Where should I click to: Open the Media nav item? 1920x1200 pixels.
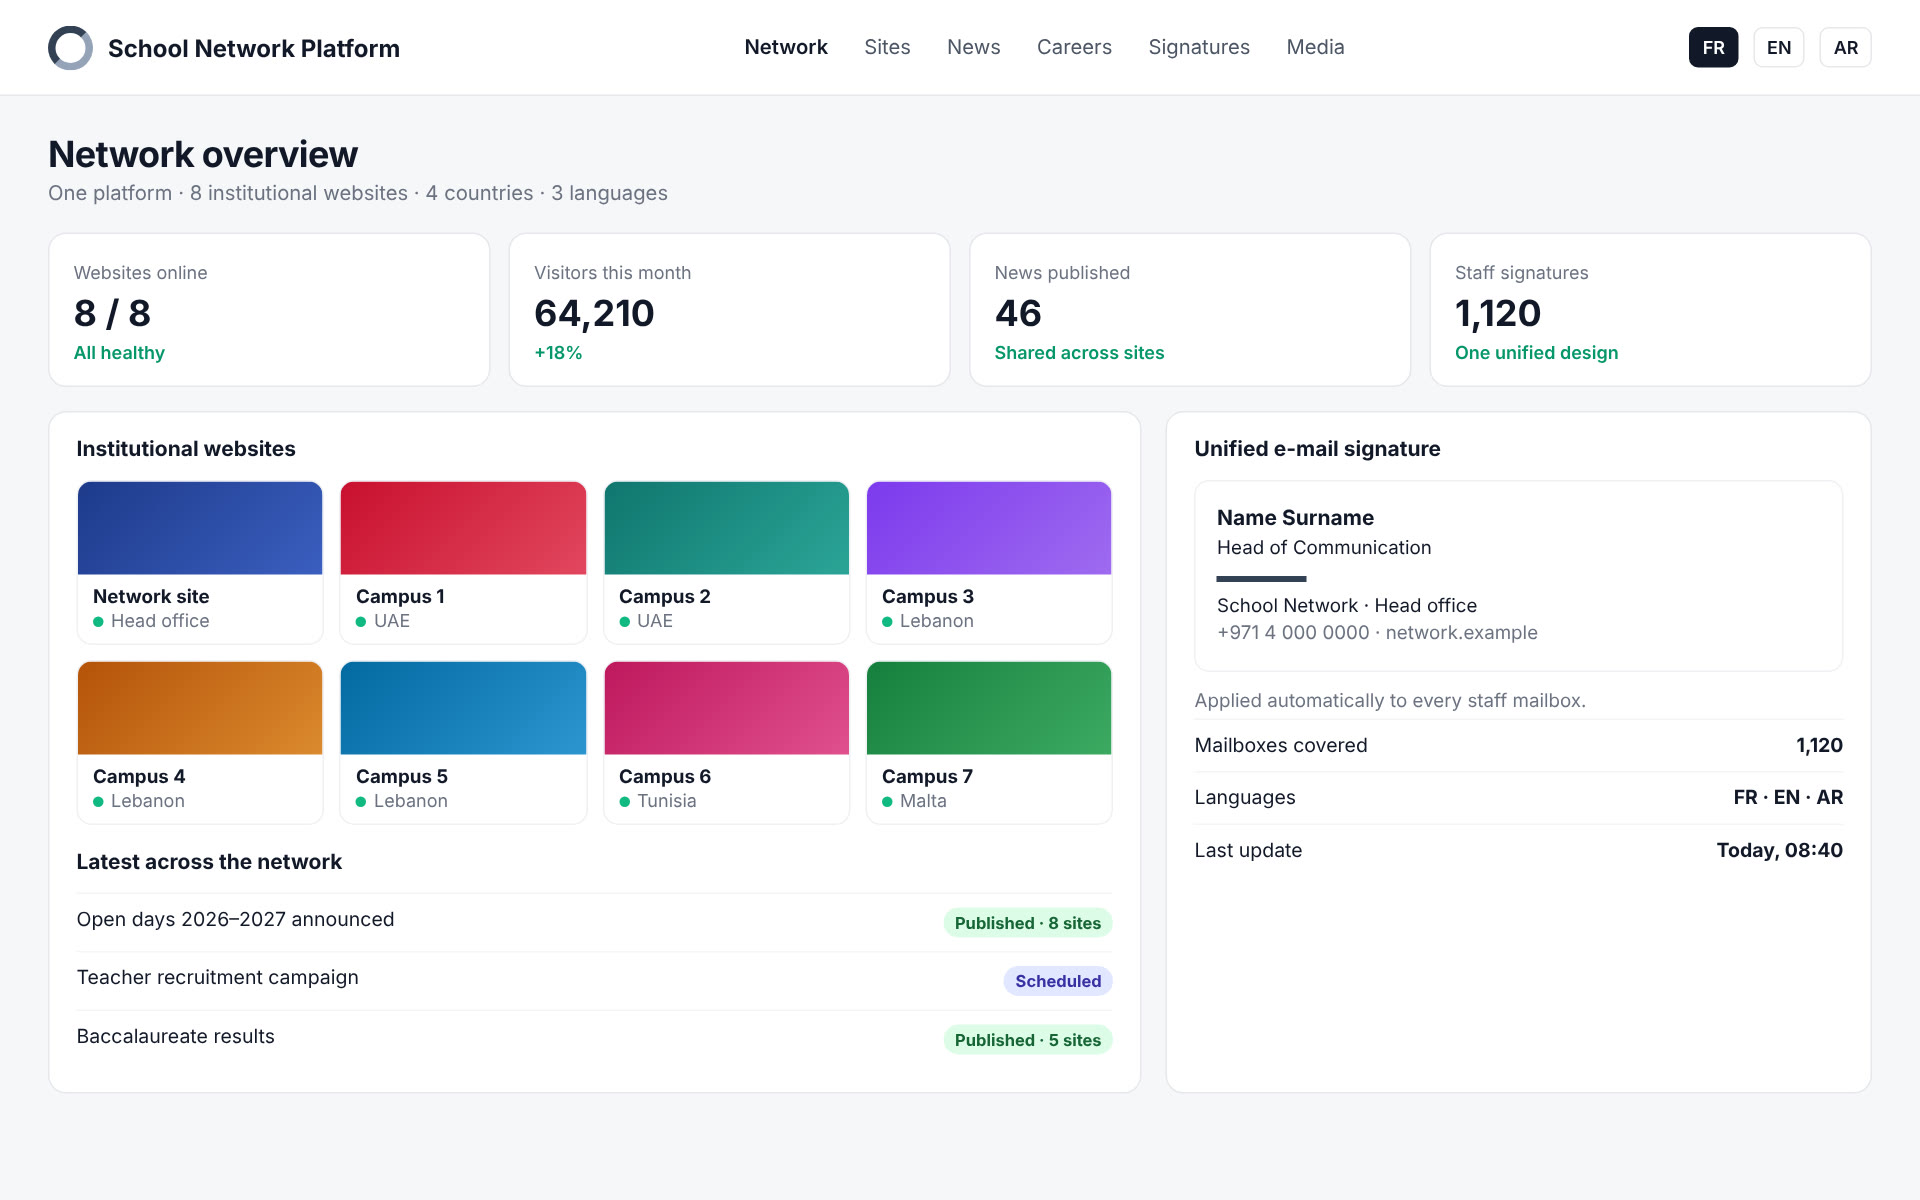[1315, 47]
